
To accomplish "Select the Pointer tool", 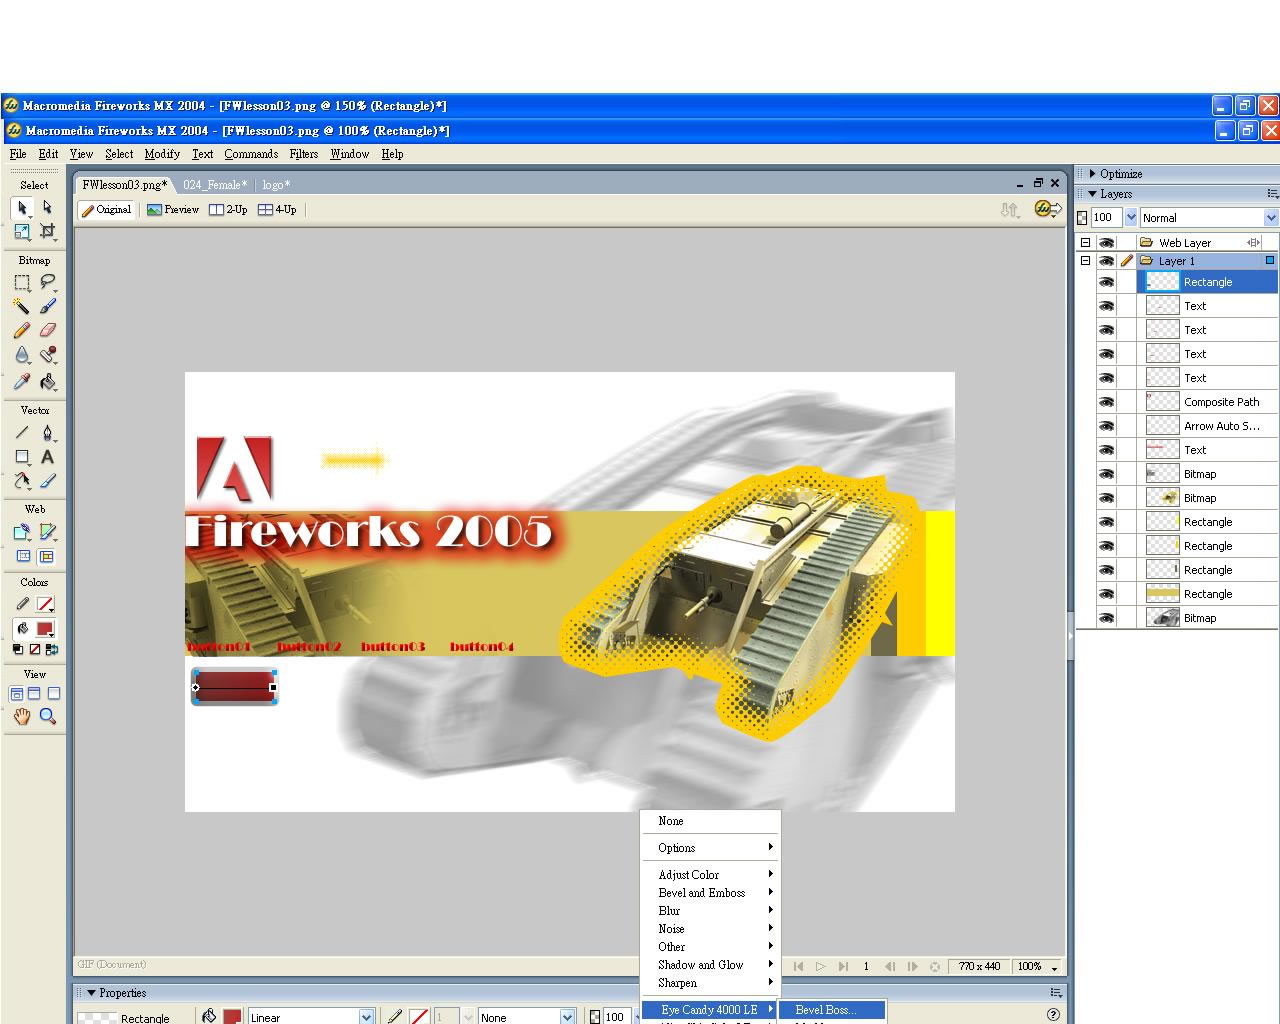I will click(x=21, y=208).
